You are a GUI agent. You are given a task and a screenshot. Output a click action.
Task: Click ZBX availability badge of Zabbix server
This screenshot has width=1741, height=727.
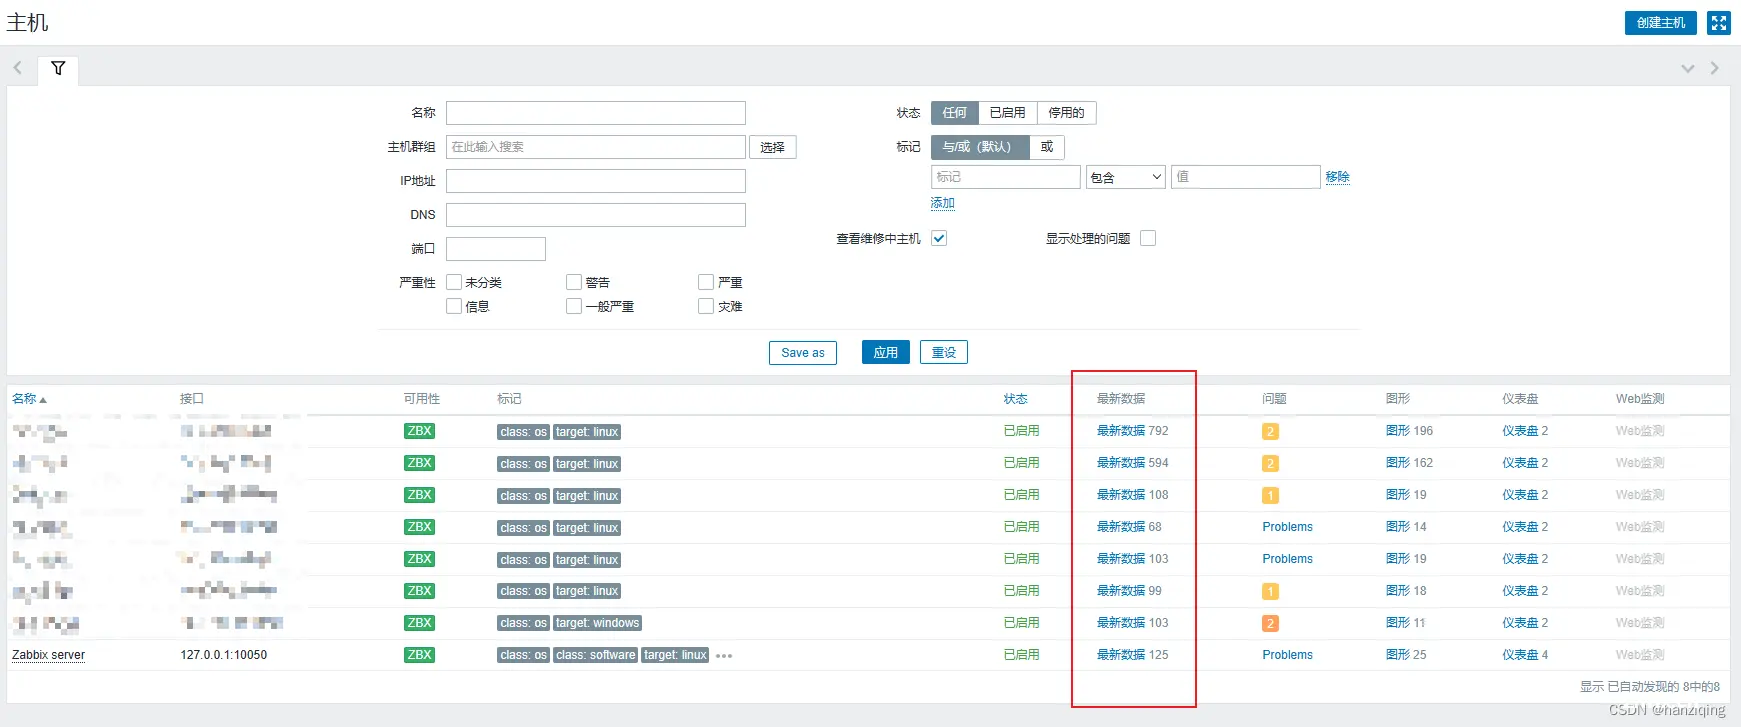[x=419, y=655]
